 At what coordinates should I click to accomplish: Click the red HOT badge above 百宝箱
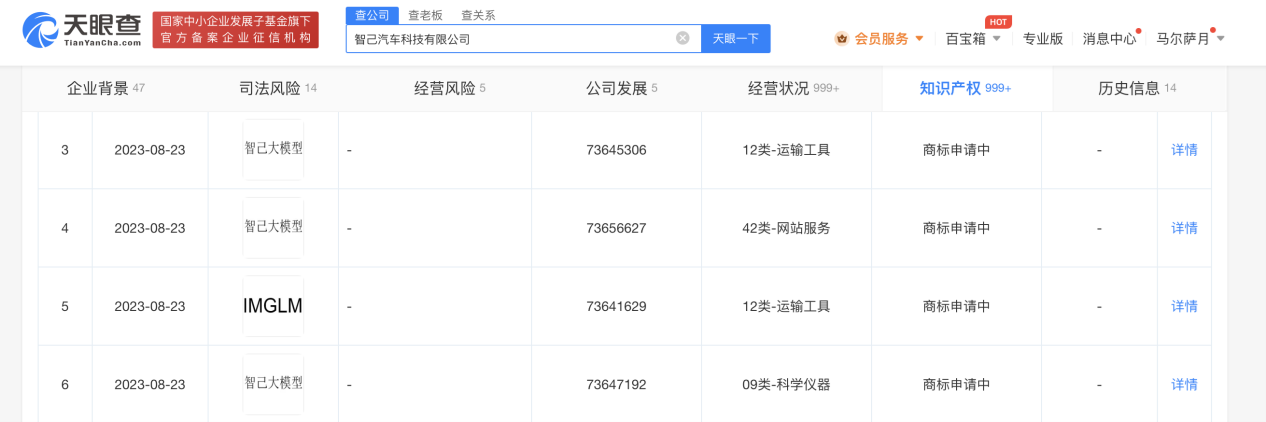pos(997,22)
